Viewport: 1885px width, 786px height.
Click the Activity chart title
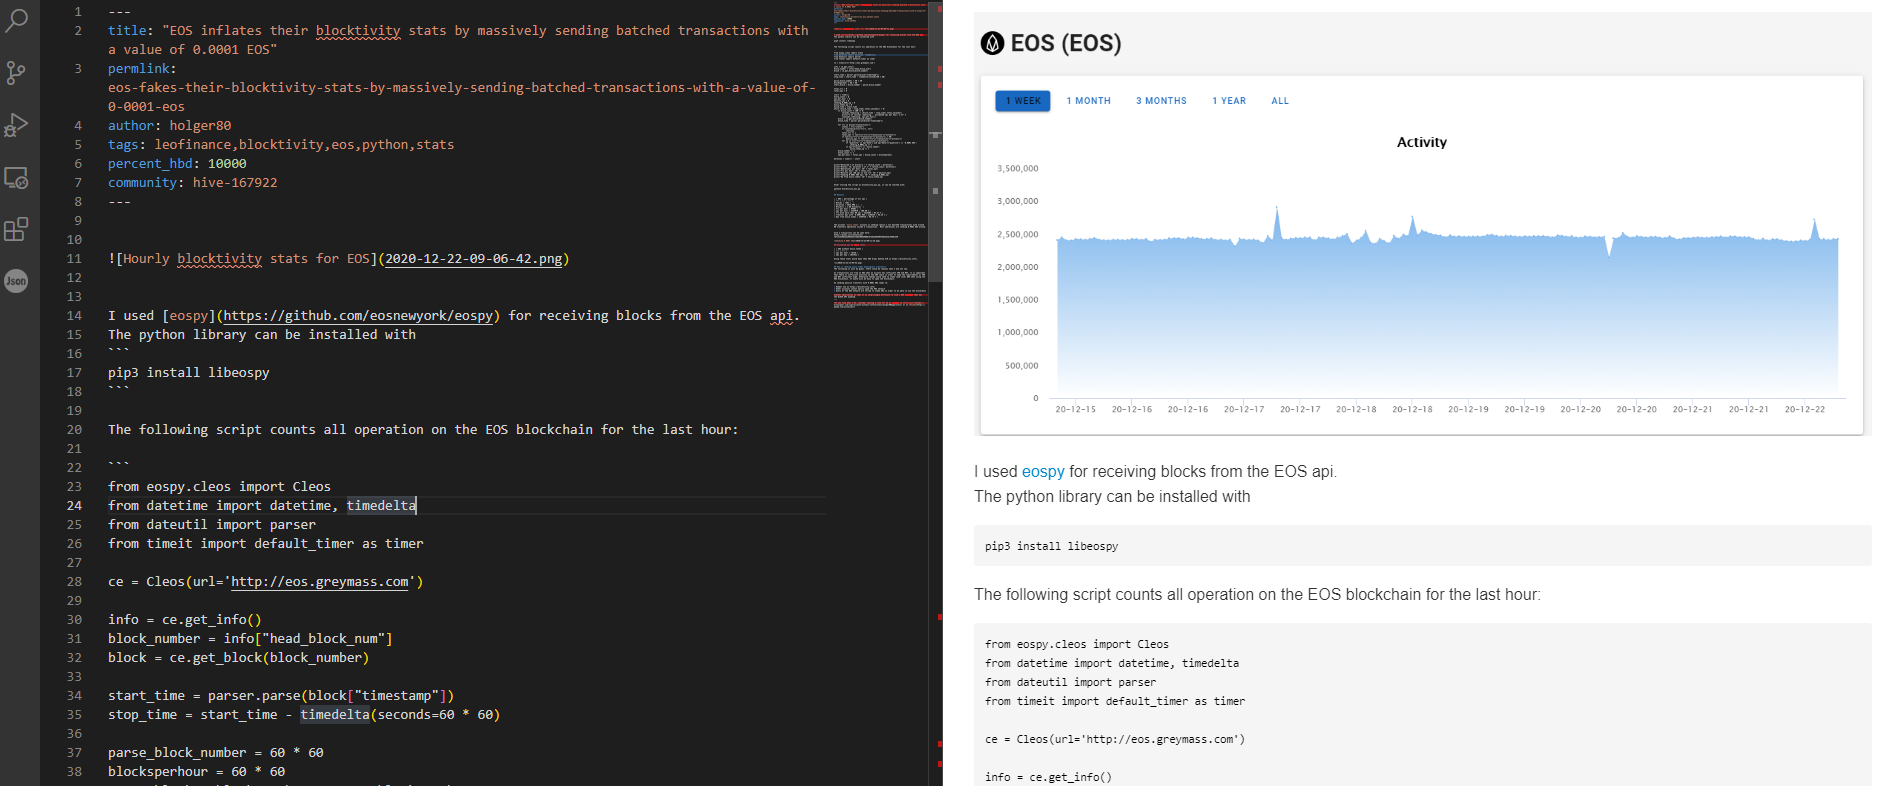pos(1422,142)
